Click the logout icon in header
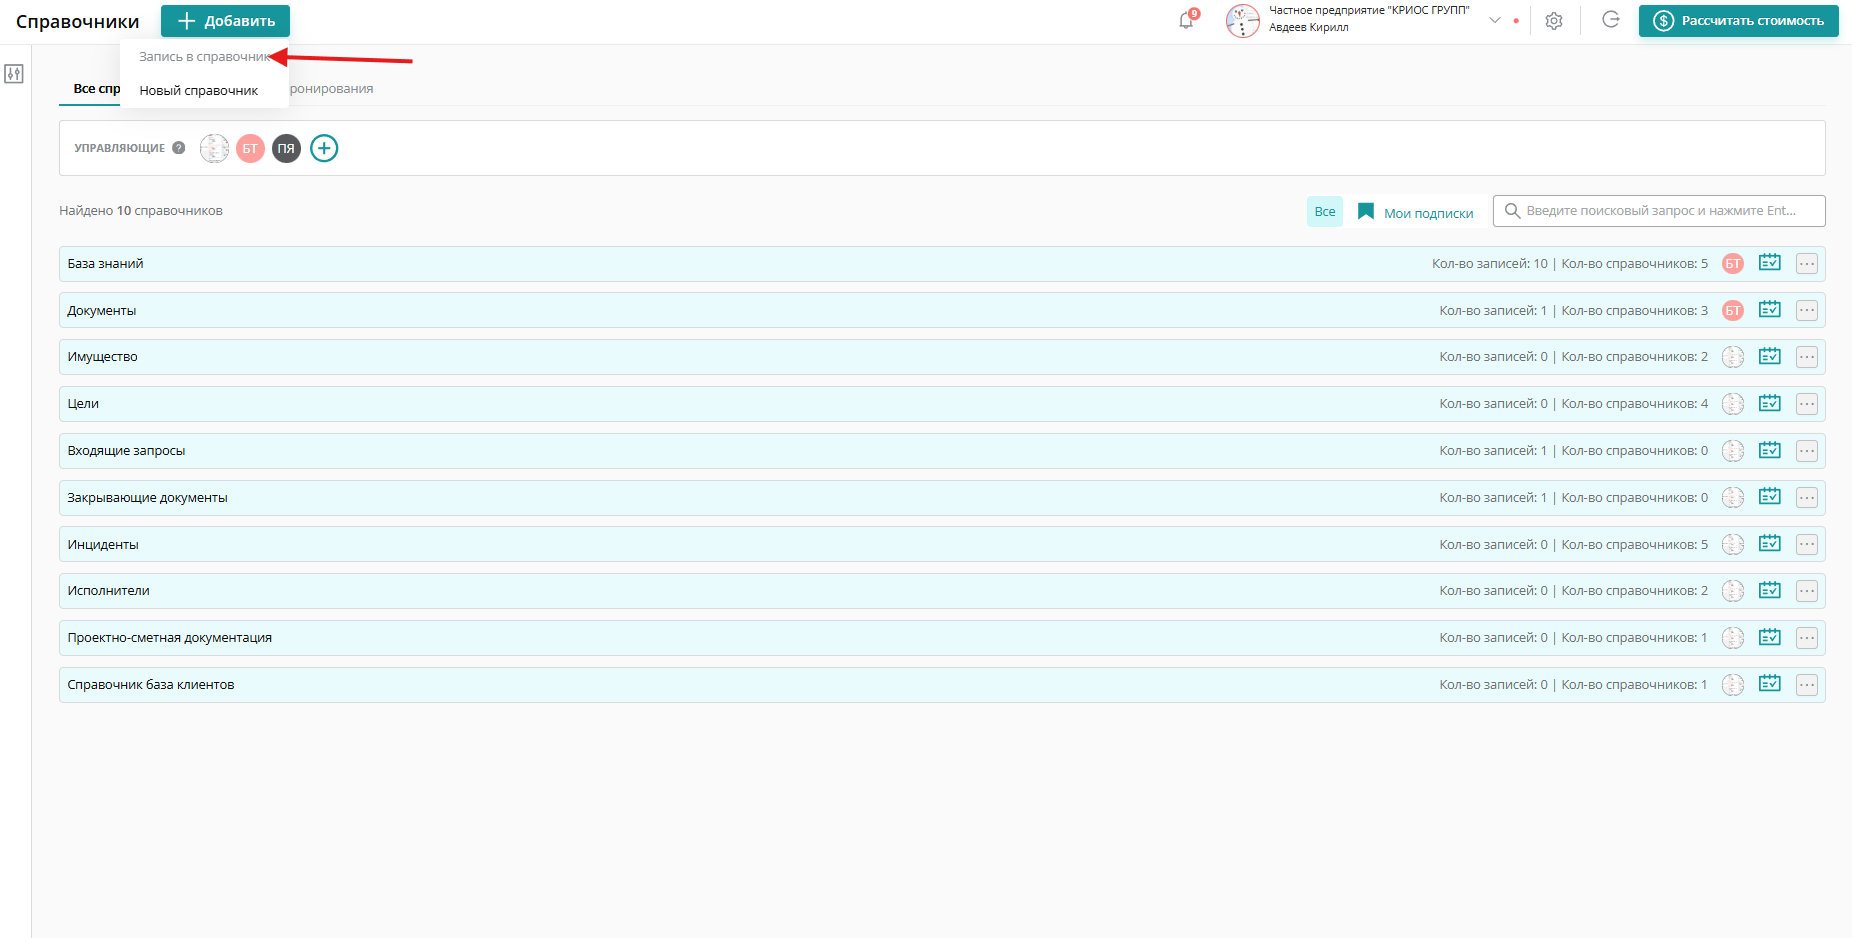1852x938 pixels. coord(1610,20)
